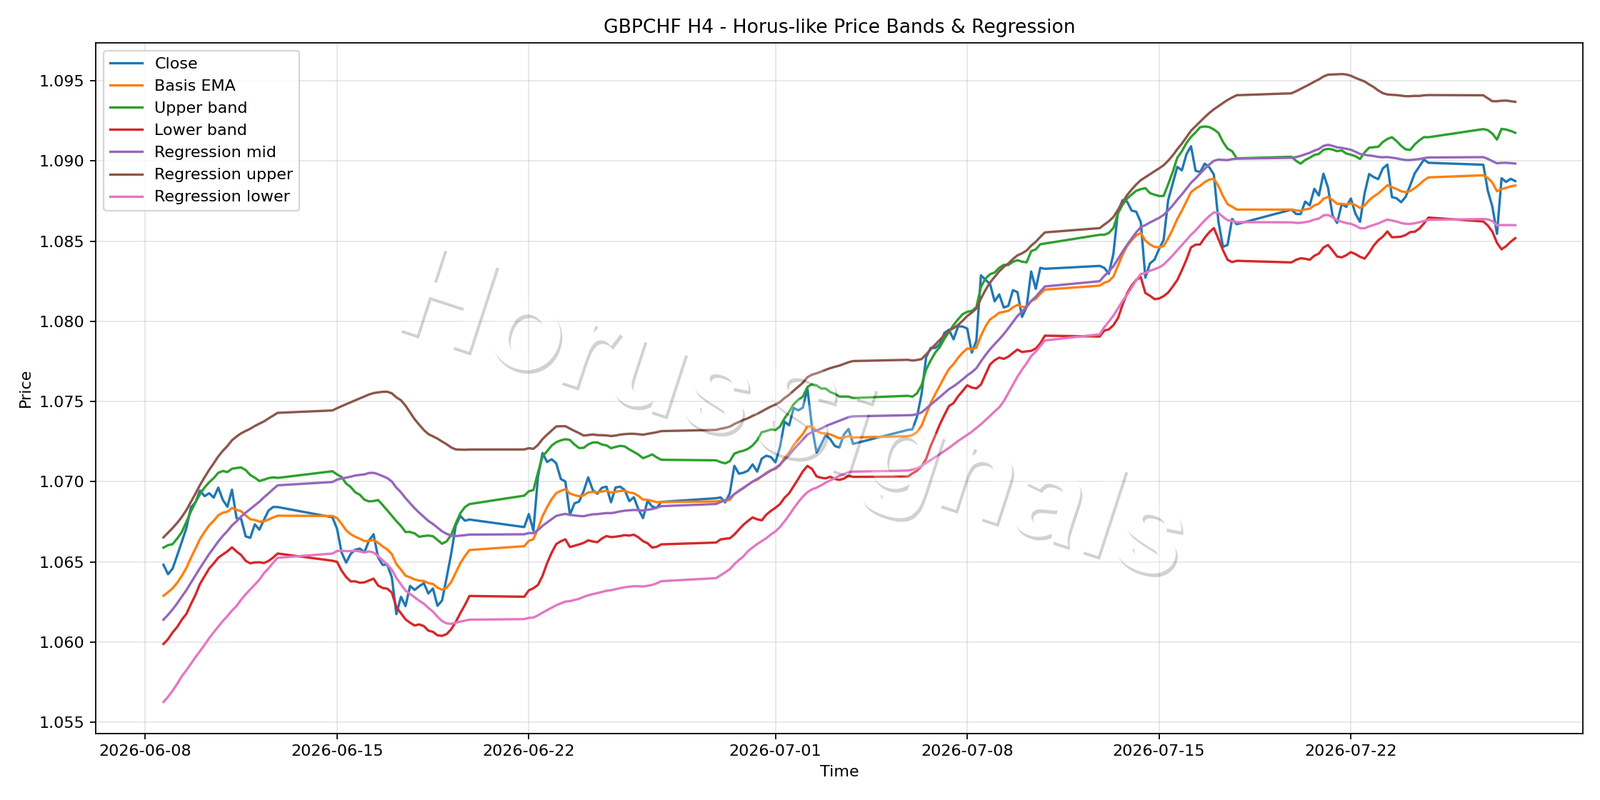The width and height of the screenshot is (1600, 800).
Task: Click the red Lower band swatch in legend
Action: [x=126, y=130]
